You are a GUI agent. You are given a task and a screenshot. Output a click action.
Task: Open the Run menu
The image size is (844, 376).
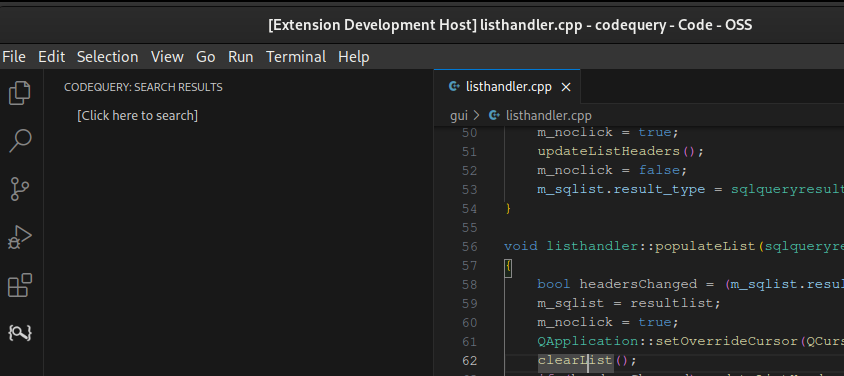pyautogui.click(x=241, y=56)
